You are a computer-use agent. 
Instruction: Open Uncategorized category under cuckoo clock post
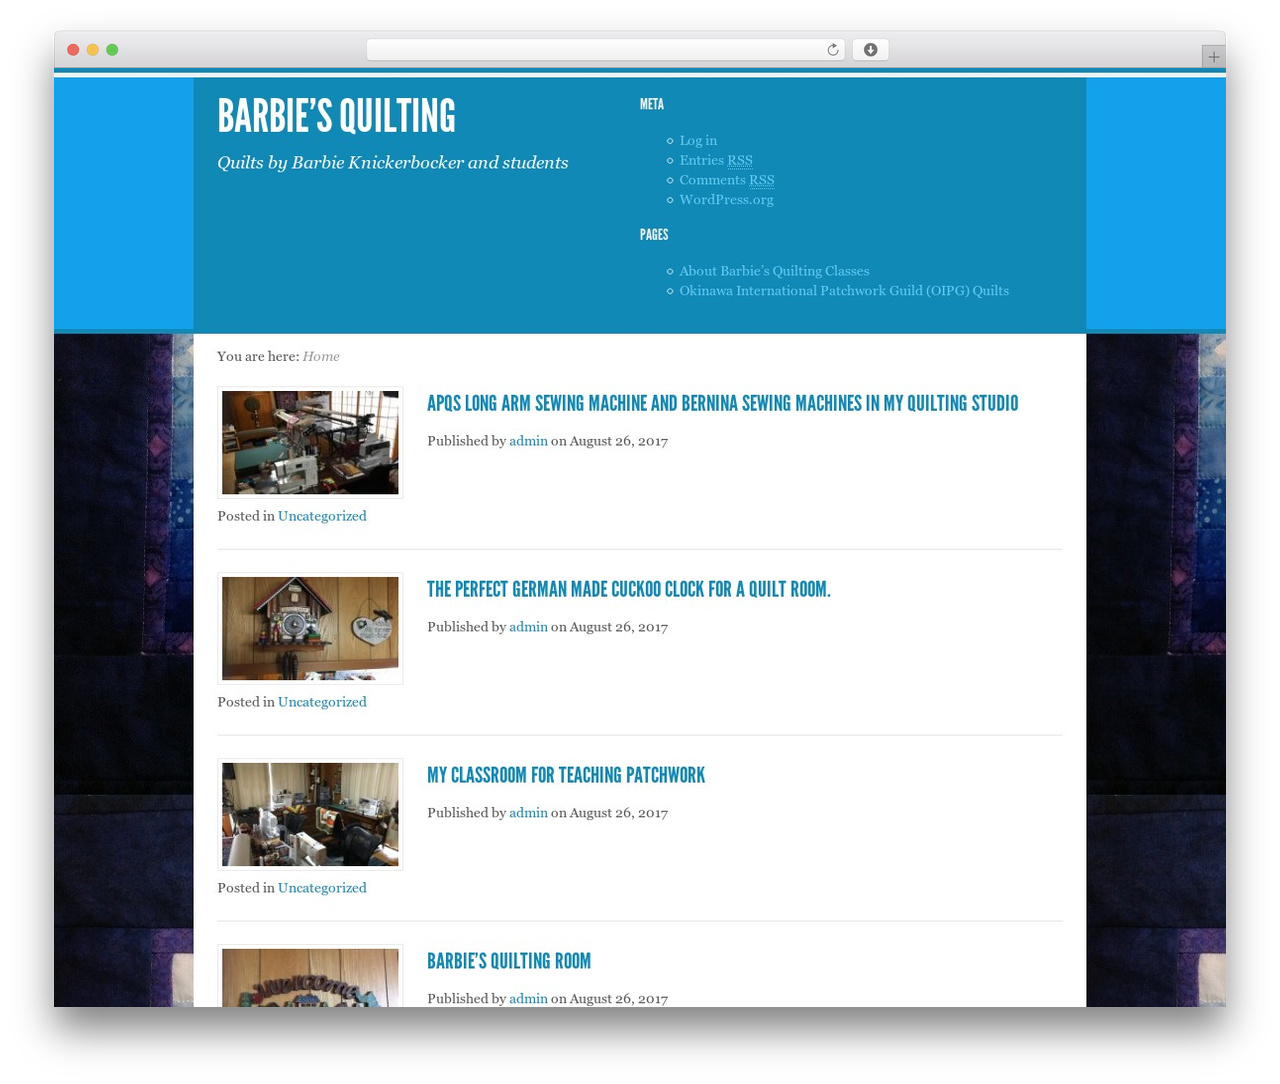[322, 702]
